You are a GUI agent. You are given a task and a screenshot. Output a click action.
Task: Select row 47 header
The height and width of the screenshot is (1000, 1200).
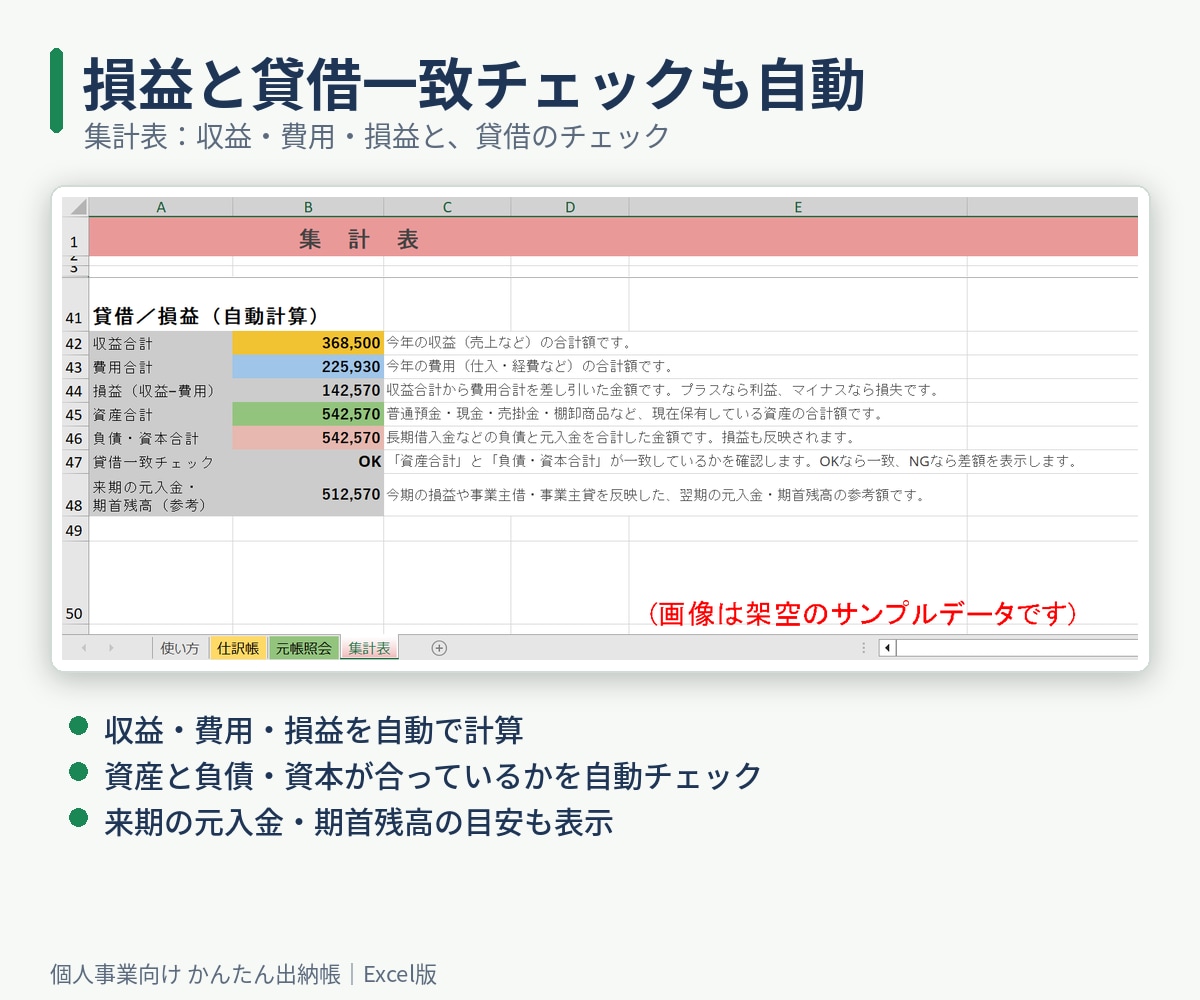tap(75, 462)
